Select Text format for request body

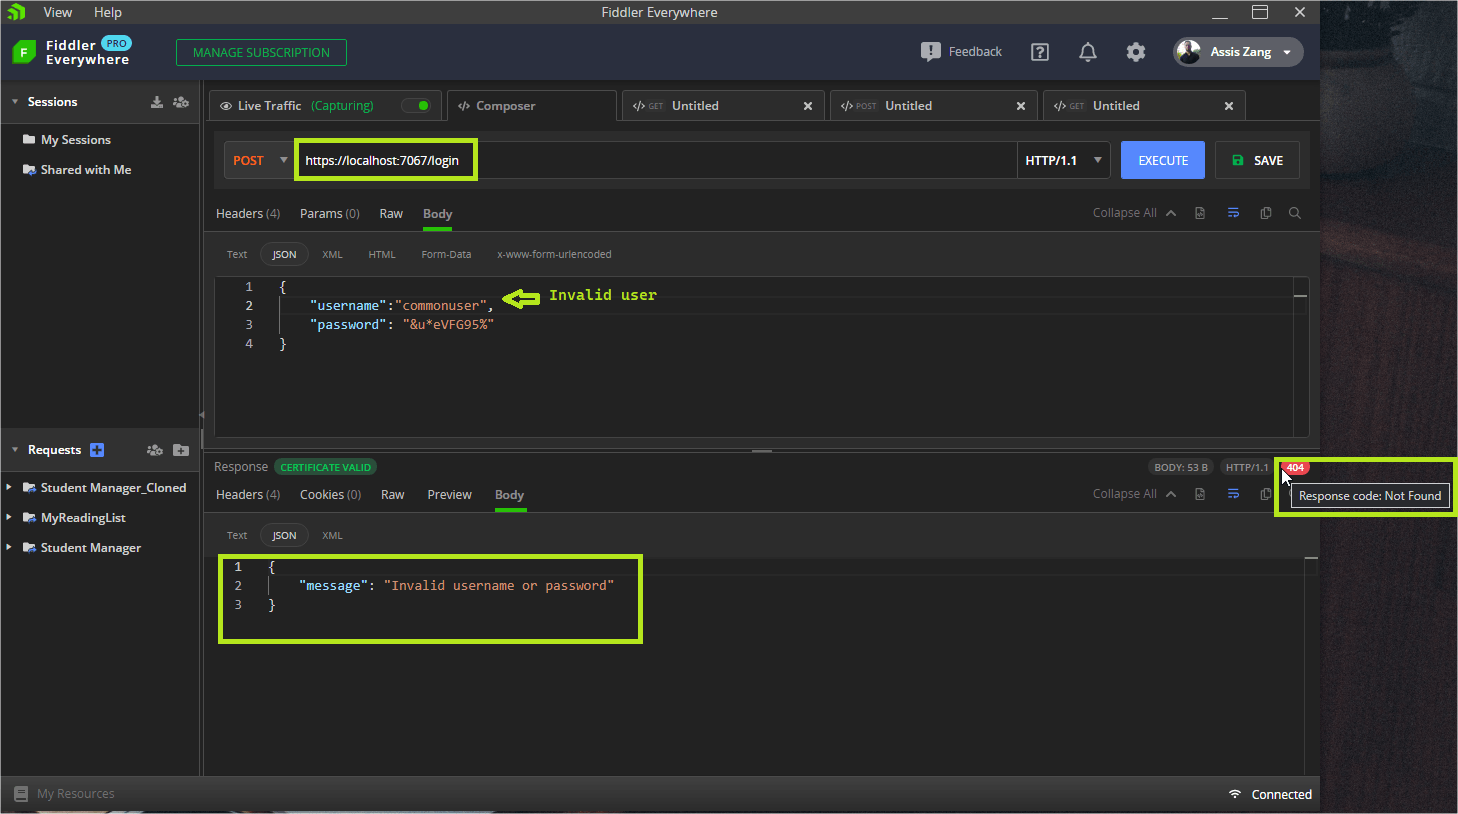click(237, 254)
